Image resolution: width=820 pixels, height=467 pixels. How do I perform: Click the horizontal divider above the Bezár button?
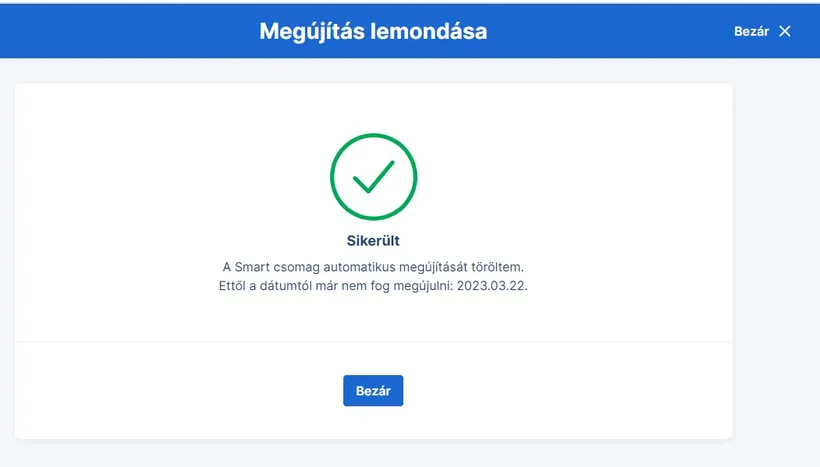click(x=373, y=342)
